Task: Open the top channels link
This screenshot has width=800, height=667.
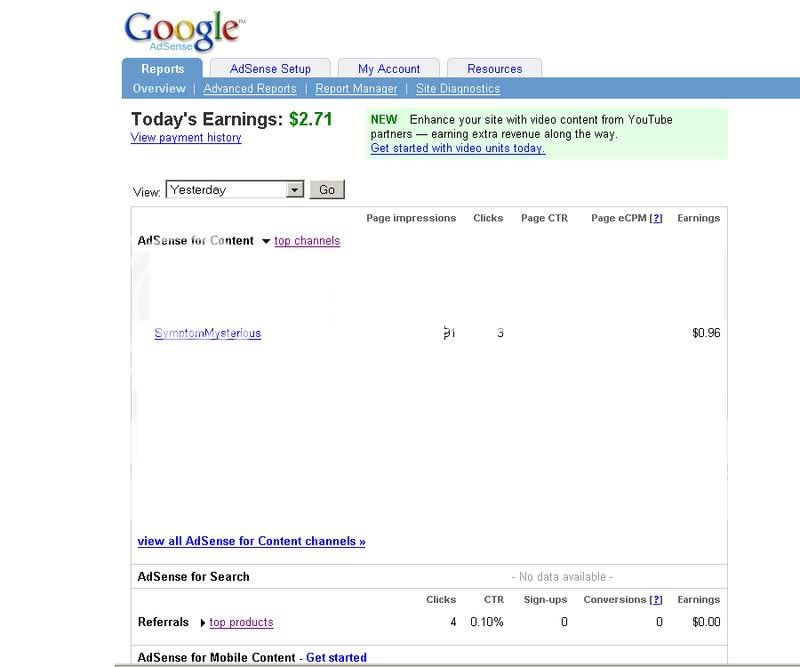Action: [307, 240]
